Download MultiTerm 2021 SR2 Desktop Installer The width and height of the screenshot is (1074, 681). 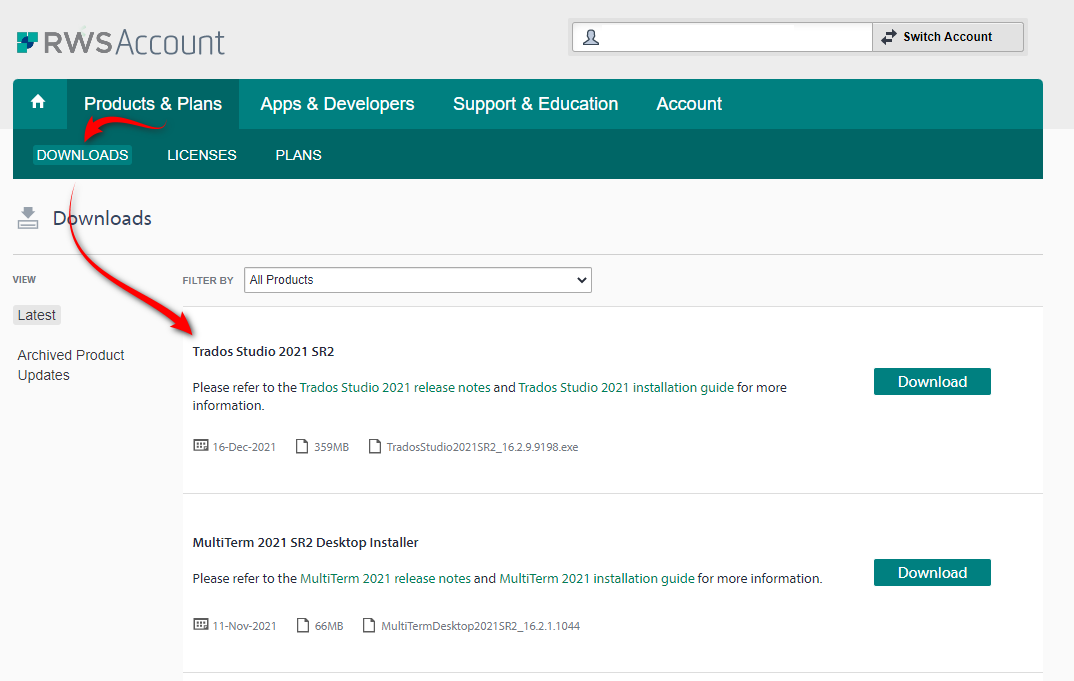tap(932, 573)
